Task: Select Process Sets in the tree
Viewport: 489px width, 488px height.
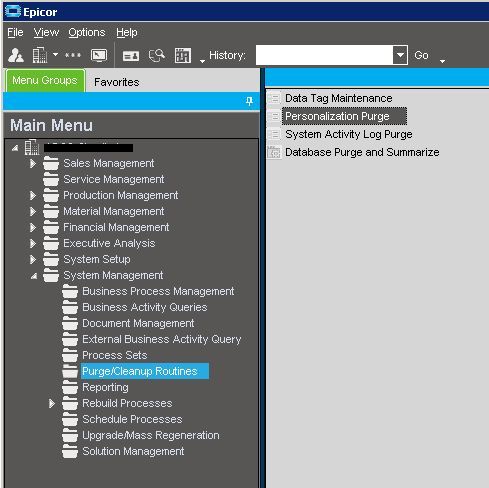Action: 115,355
